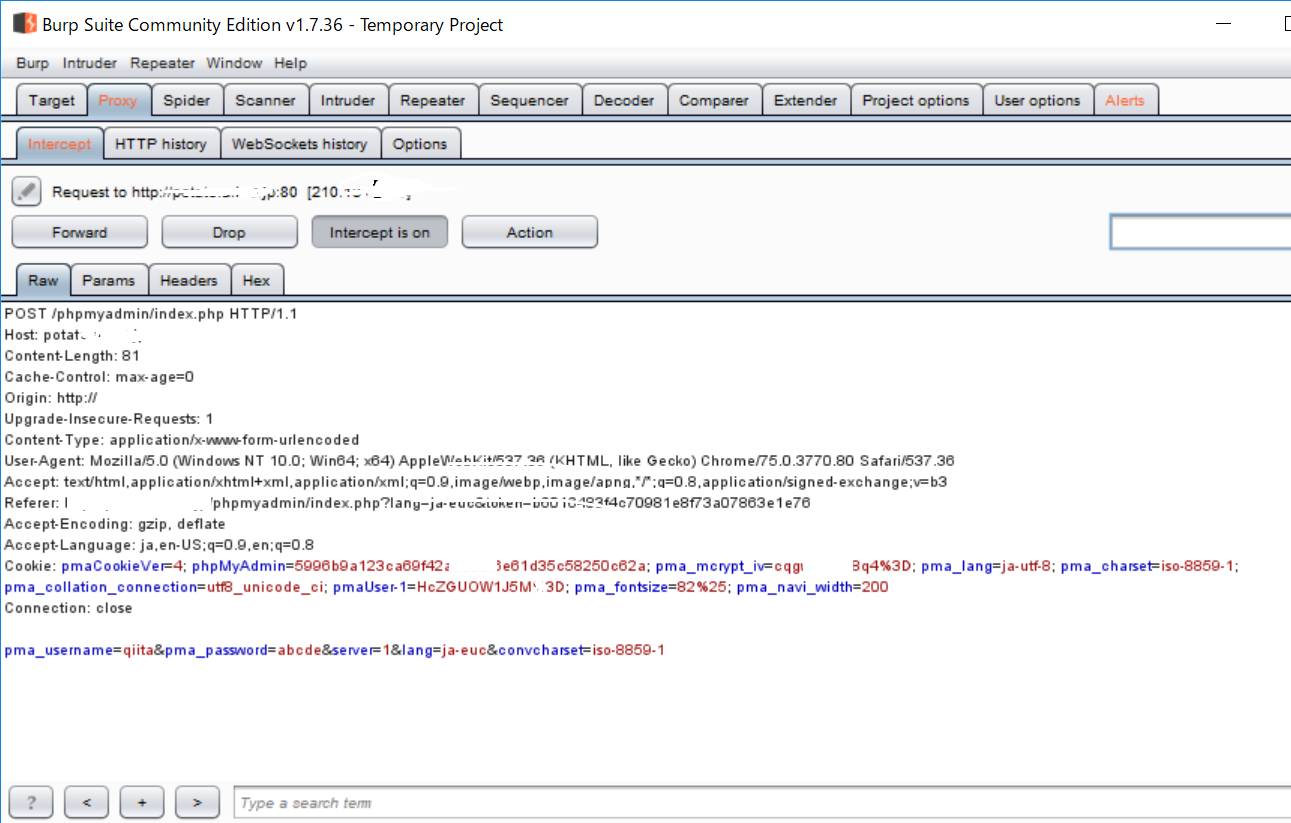Click the pencil edit icon beside Request to
The height and width of the screenshot is (823, 1291).
[27, 191]
